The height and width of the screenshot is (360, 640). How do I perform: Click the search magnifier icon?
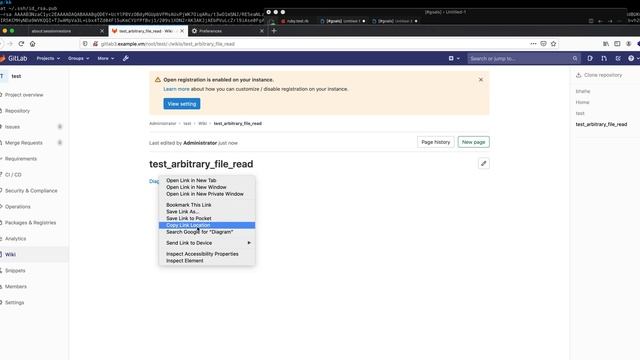[x=575, y=58]
